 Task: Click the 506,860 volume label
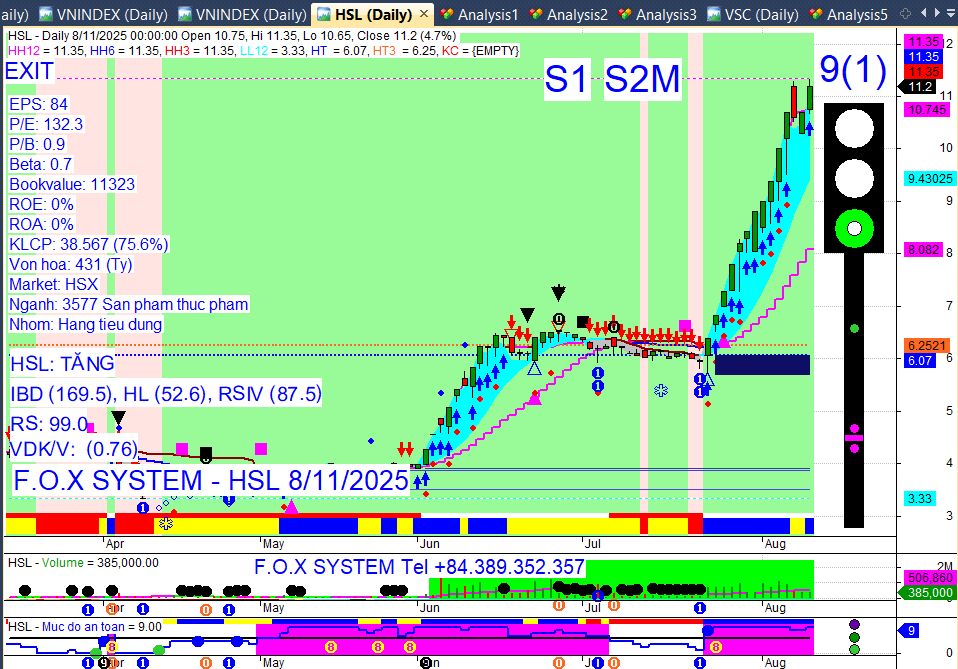point(929,578)
